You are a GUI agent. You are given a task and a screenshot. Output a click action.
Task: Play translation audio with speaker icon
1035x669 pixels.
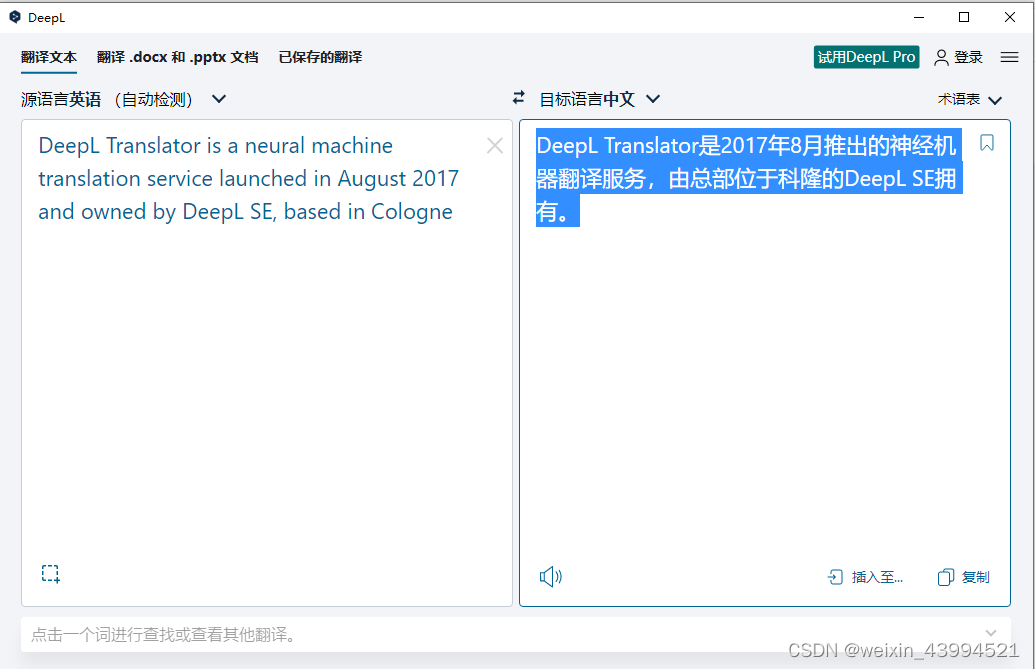coord(551,577)
